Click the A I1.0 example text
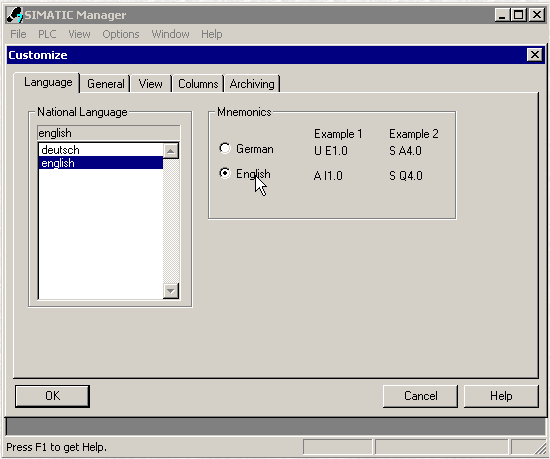Image resolution: width=550 pixels, height=459 pixels. pos(328,175)
